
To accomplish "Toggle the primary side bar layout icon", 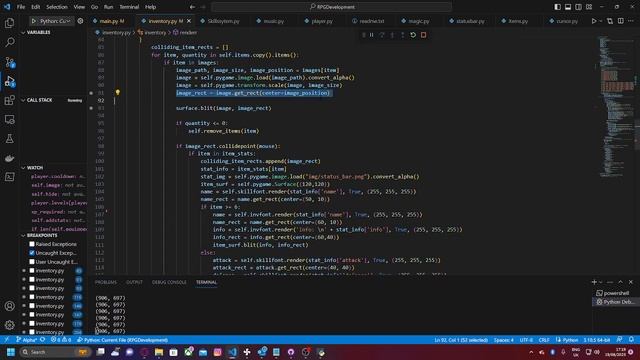I will 558,7.
